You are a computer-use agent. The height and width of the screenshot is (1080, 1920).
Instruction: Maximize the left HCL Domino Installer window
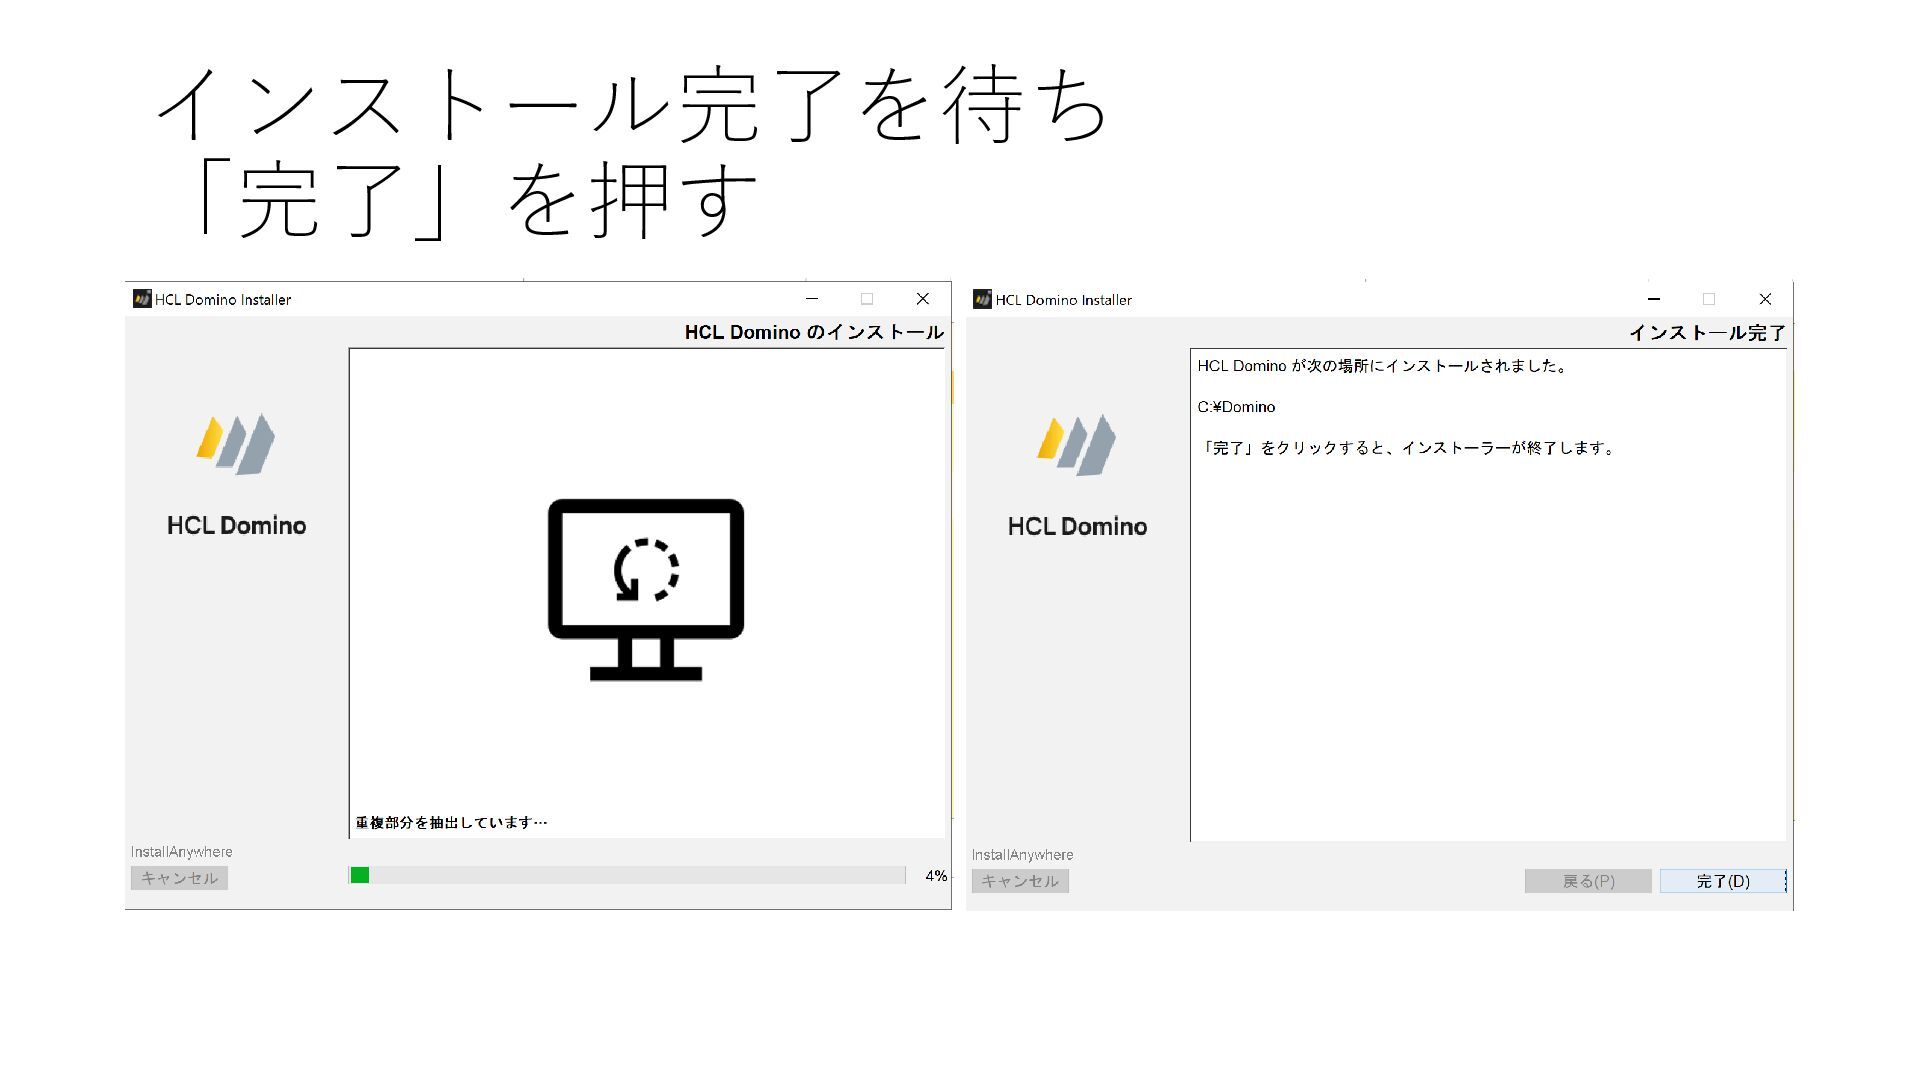(867, 299)
